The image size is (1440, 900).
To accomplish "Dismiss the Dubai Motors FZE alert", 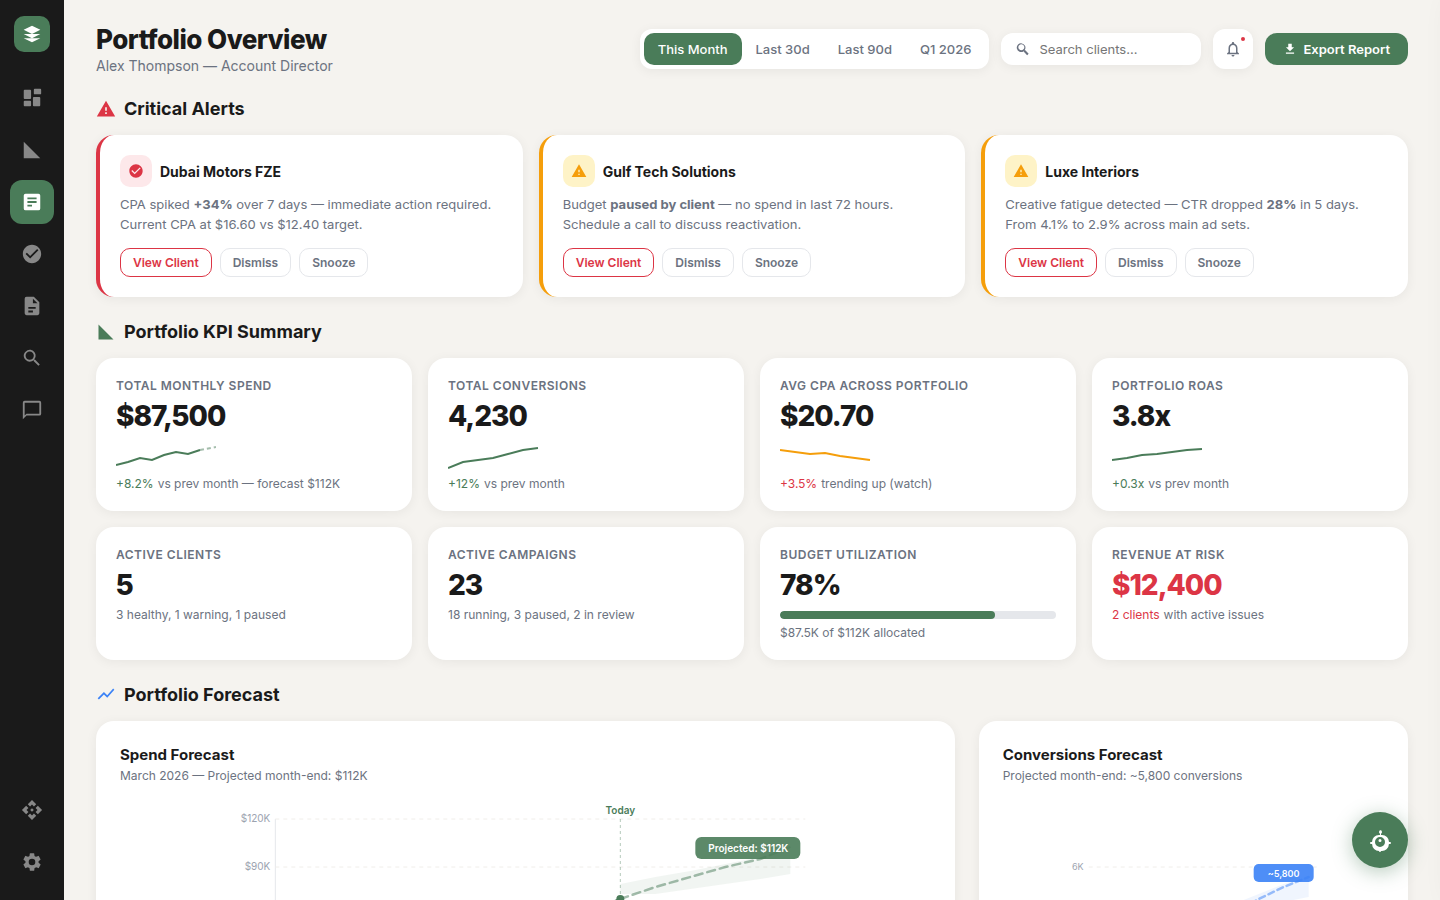I will (x=255, y=263).
